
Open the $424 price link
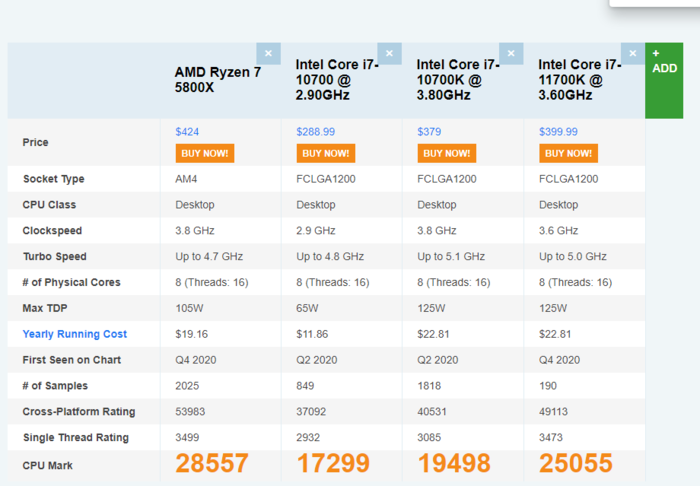point(187,132)
